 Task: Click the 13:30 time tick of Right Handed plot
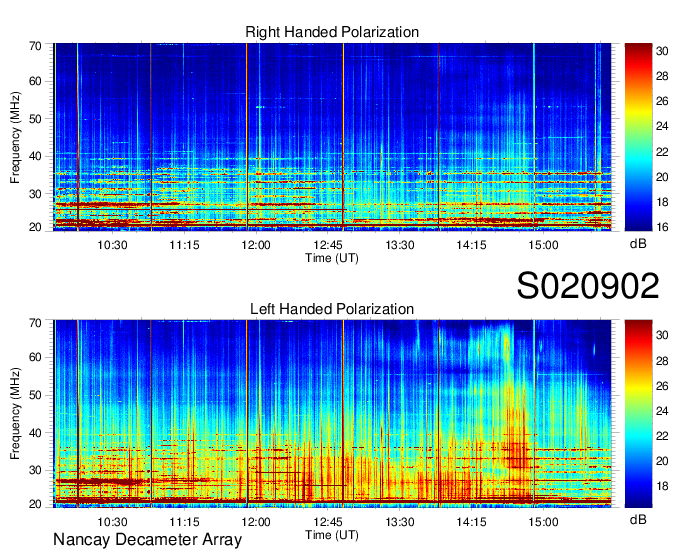pyautogui.click(x=400, y=245)
